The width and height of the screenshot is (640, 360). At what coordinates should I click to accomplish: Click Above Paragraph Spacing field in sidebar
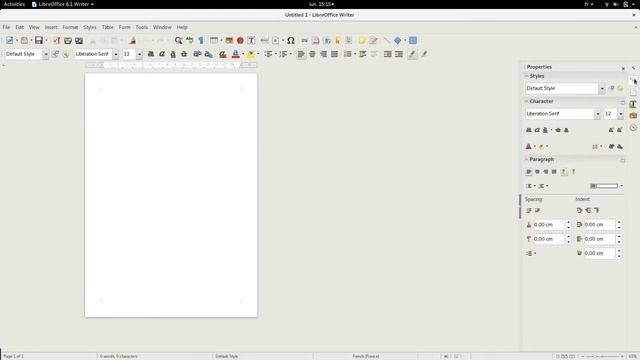click(549, 224)
